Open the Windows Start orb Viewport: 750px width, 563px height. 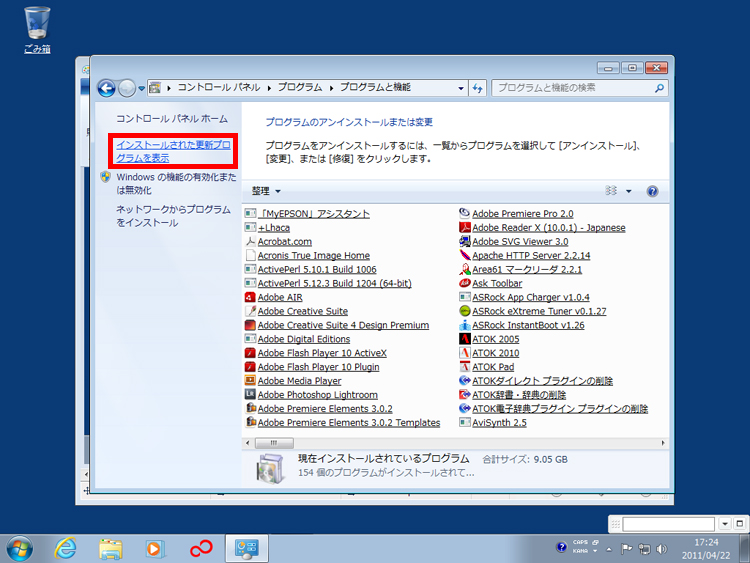coord(20,548)
